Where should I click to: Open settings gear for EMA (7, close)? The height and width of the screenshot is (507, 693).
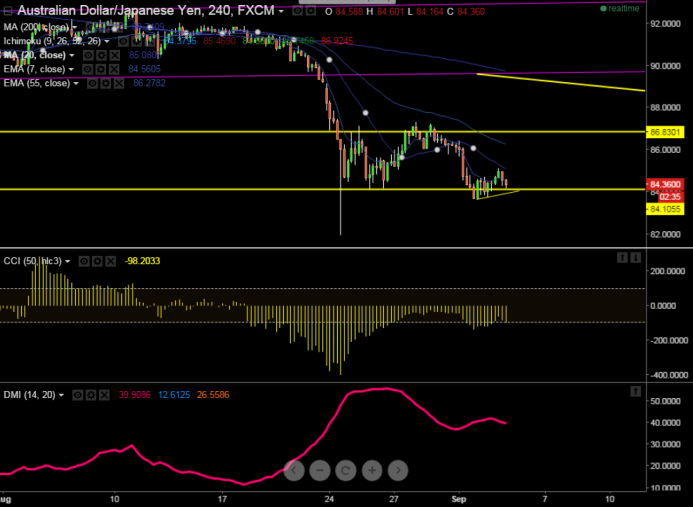tap(101, 69)
